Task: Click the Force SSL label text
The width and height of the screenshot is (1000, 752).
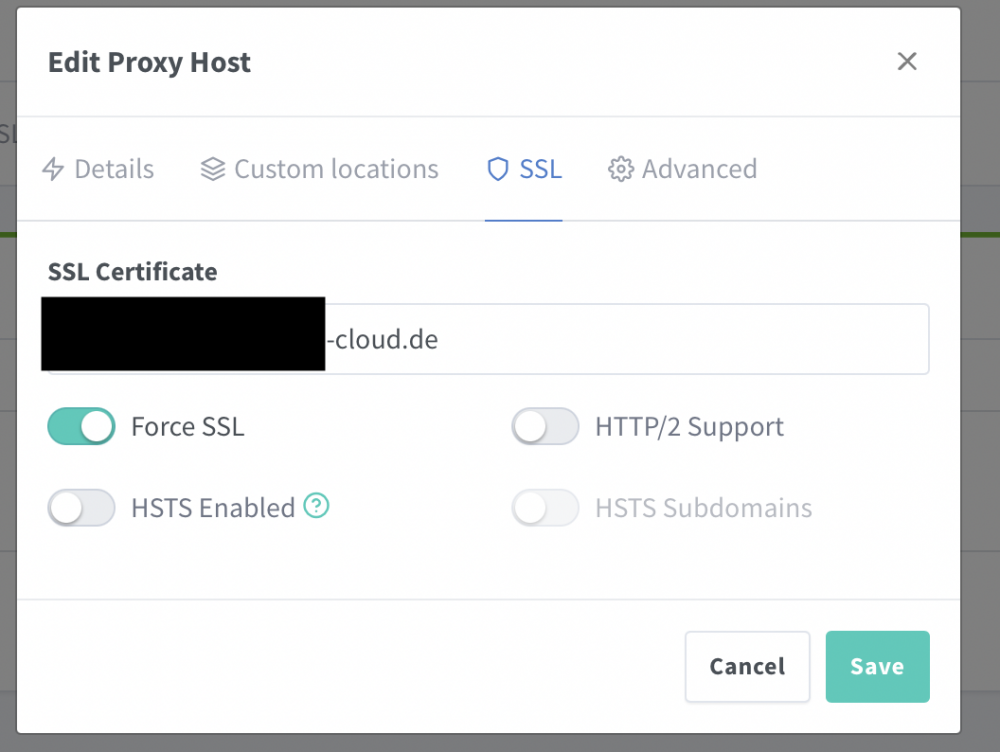Action: pos(188,427)
